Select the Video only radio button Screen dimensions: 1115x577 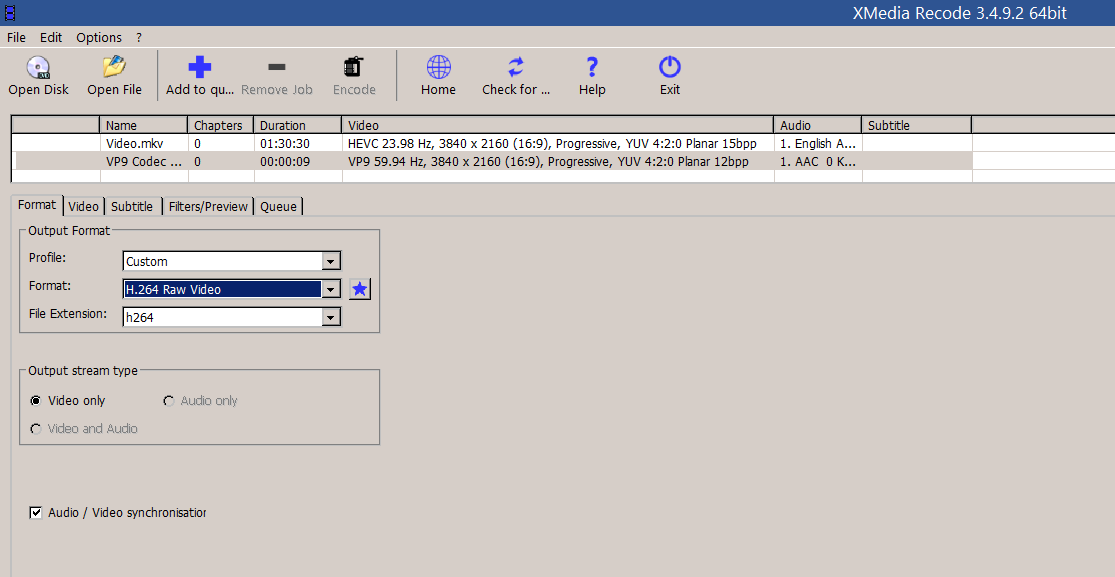pos(36,401)
